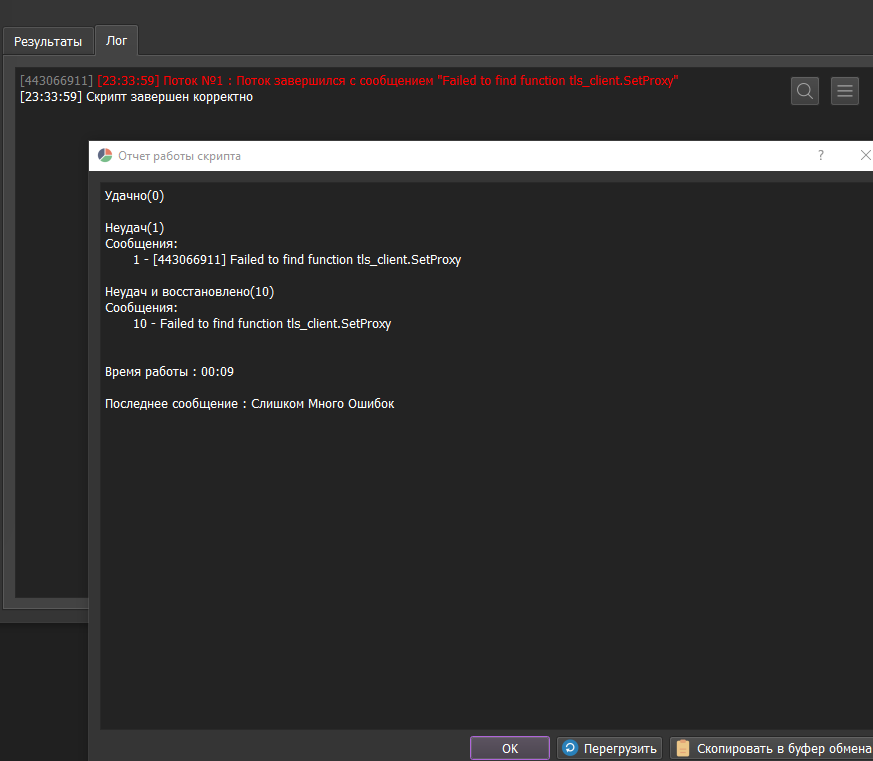Select the red Поток №1 error log line

pos(390,80)
